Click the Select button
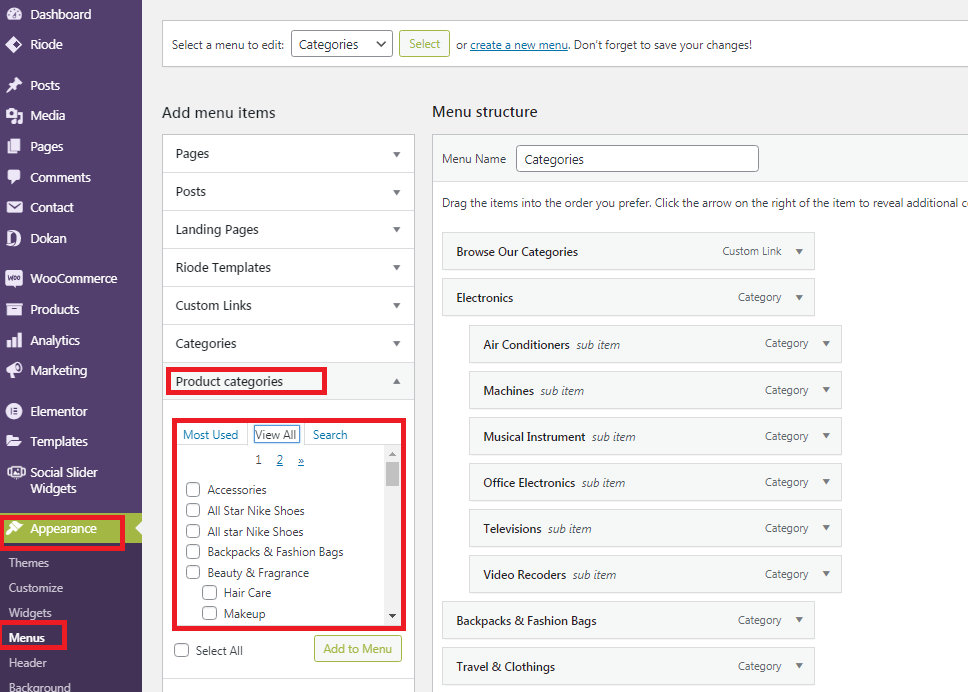The image size is (968, 692). (x=424, y=44)
